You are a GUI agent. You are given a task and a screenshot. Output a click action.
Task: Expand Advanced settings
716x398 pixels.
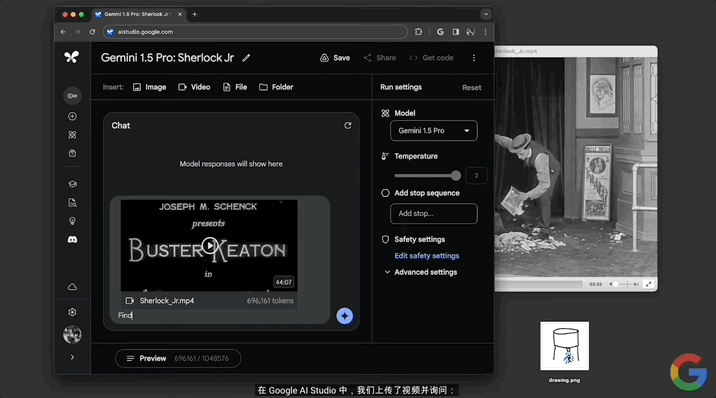[x=420, y=272]
